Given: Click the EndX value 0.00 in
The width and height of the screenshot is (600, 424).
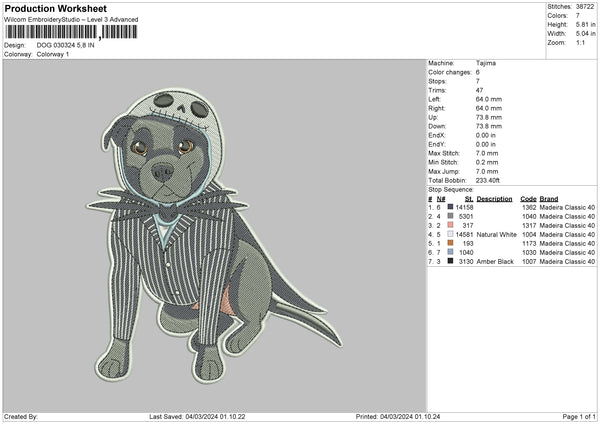Looking at the screenshot, I should (x=486, y=135).
